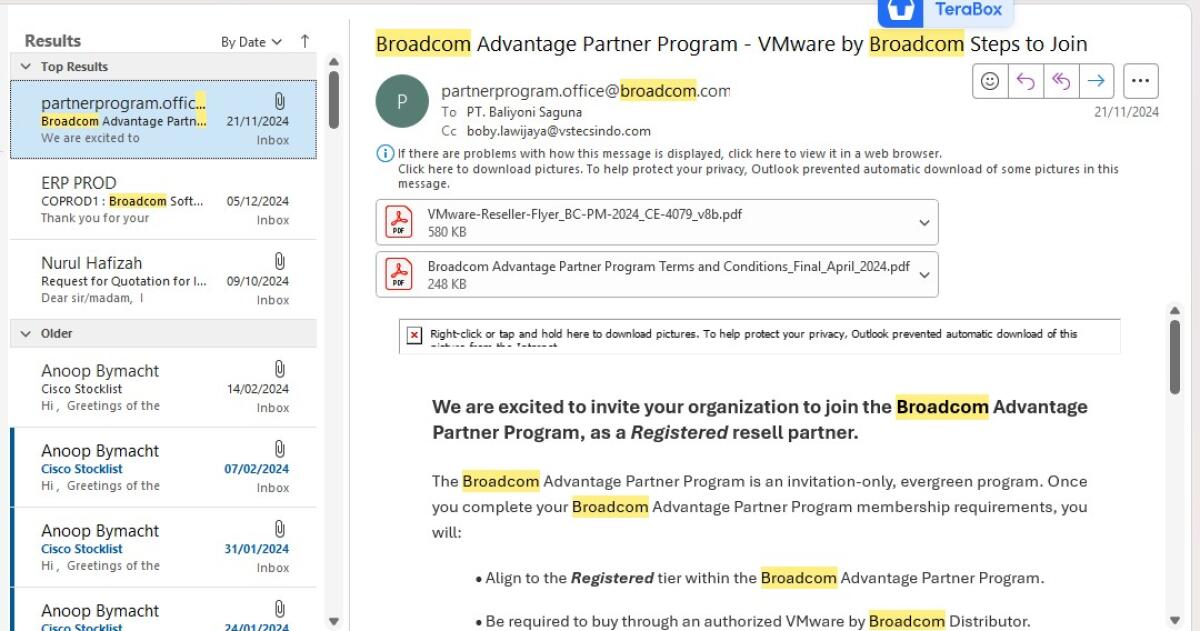This screenshot has height=631, width=1200.
Task: Click the TeraBox floating tab
Action: [x=945, y=11]
